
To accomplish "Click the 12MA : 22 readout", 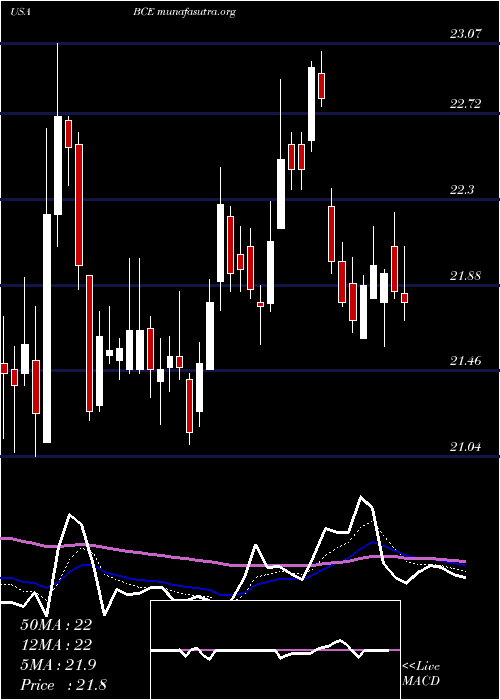I will [x=56, y=645].
